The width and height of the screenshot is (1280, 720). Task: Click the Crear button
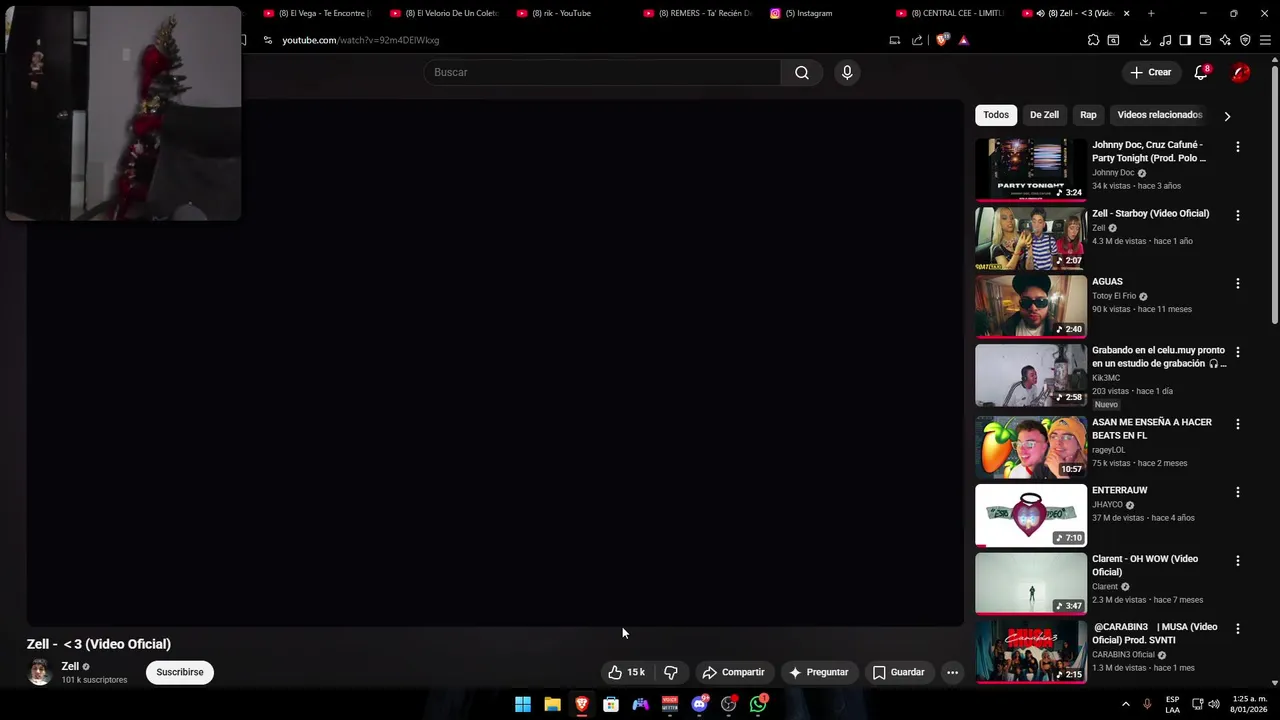point(1150,72)
